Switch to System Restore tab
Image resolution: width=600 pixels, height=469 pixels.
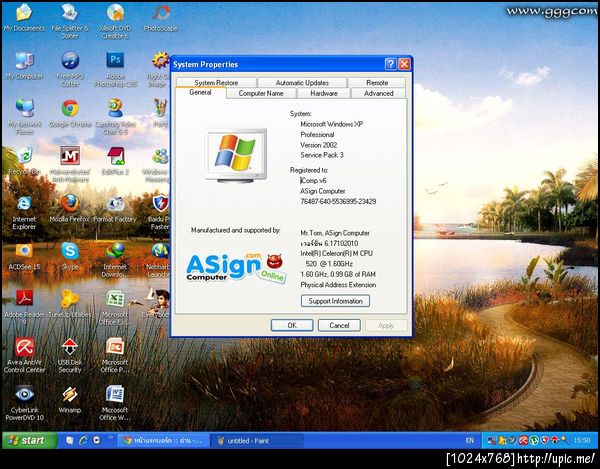click(216, 83)
